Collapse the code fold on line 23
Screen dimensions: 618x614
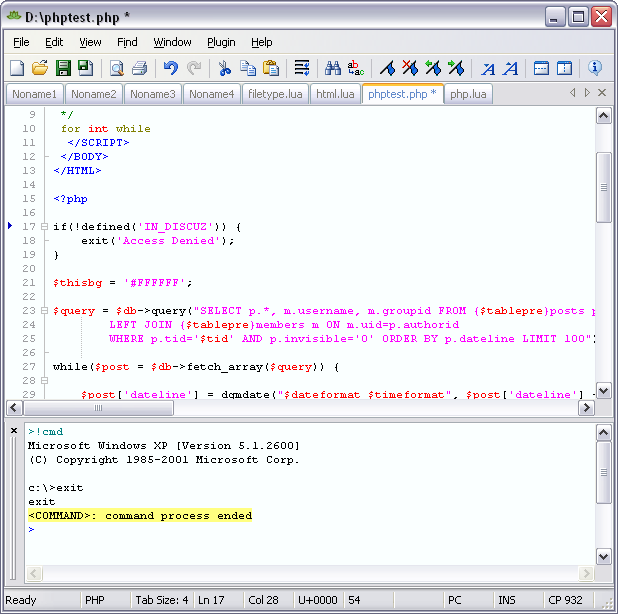(x=45, y=311)
